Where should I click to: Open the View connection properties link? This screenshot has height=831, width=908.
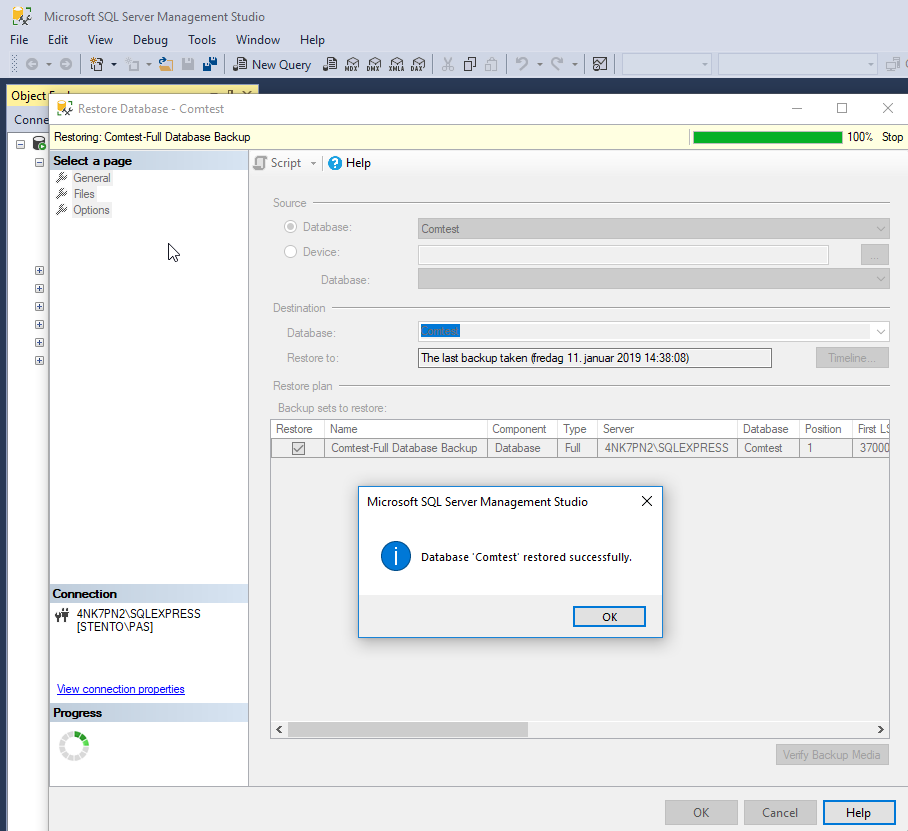tap(121, 689)
